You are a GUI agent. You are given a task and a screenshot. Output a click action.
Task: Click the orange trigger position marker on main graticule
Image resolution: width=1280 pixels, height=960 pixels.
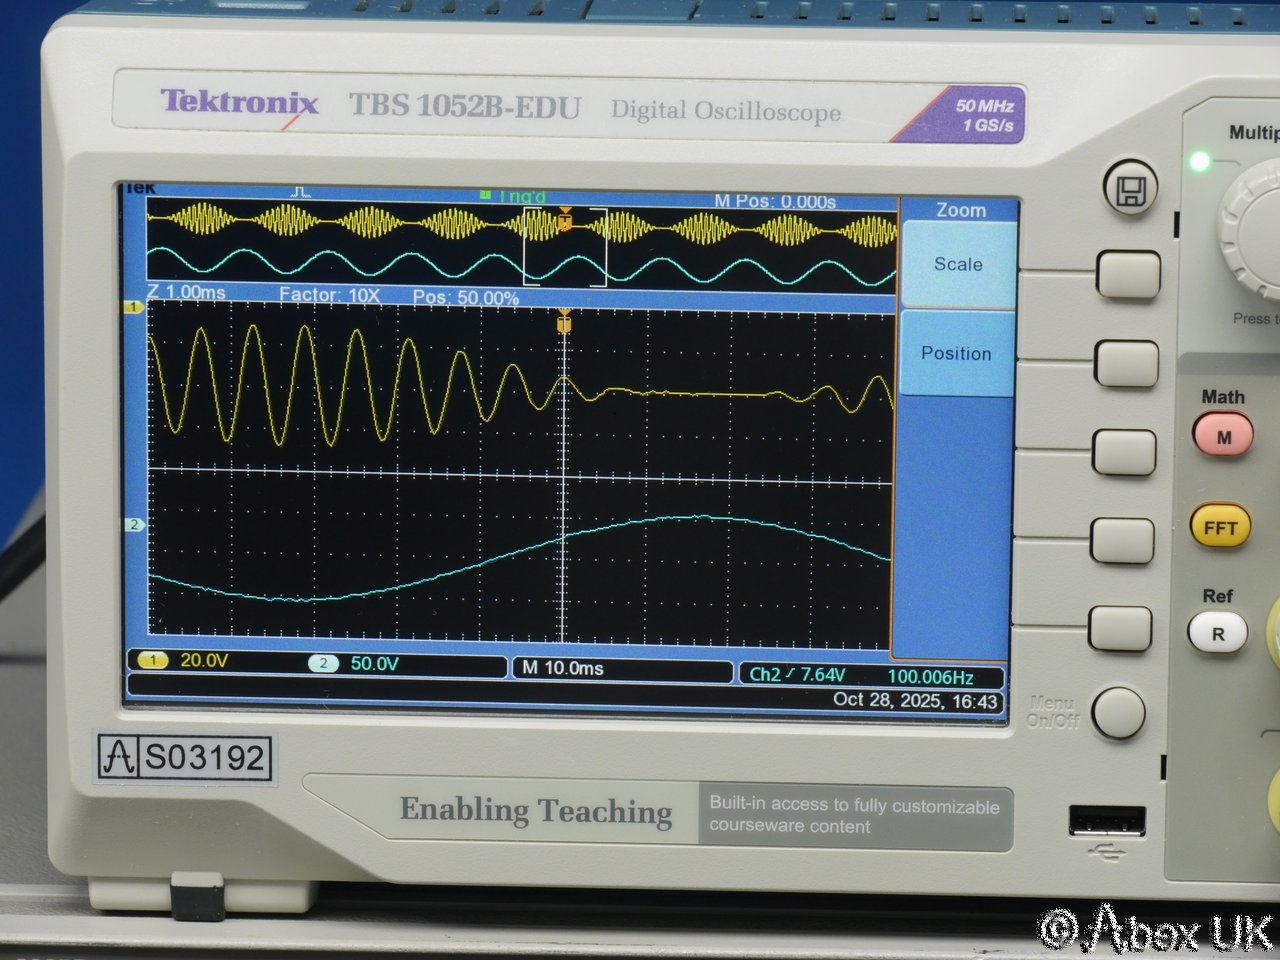click(x=564, y=323)
